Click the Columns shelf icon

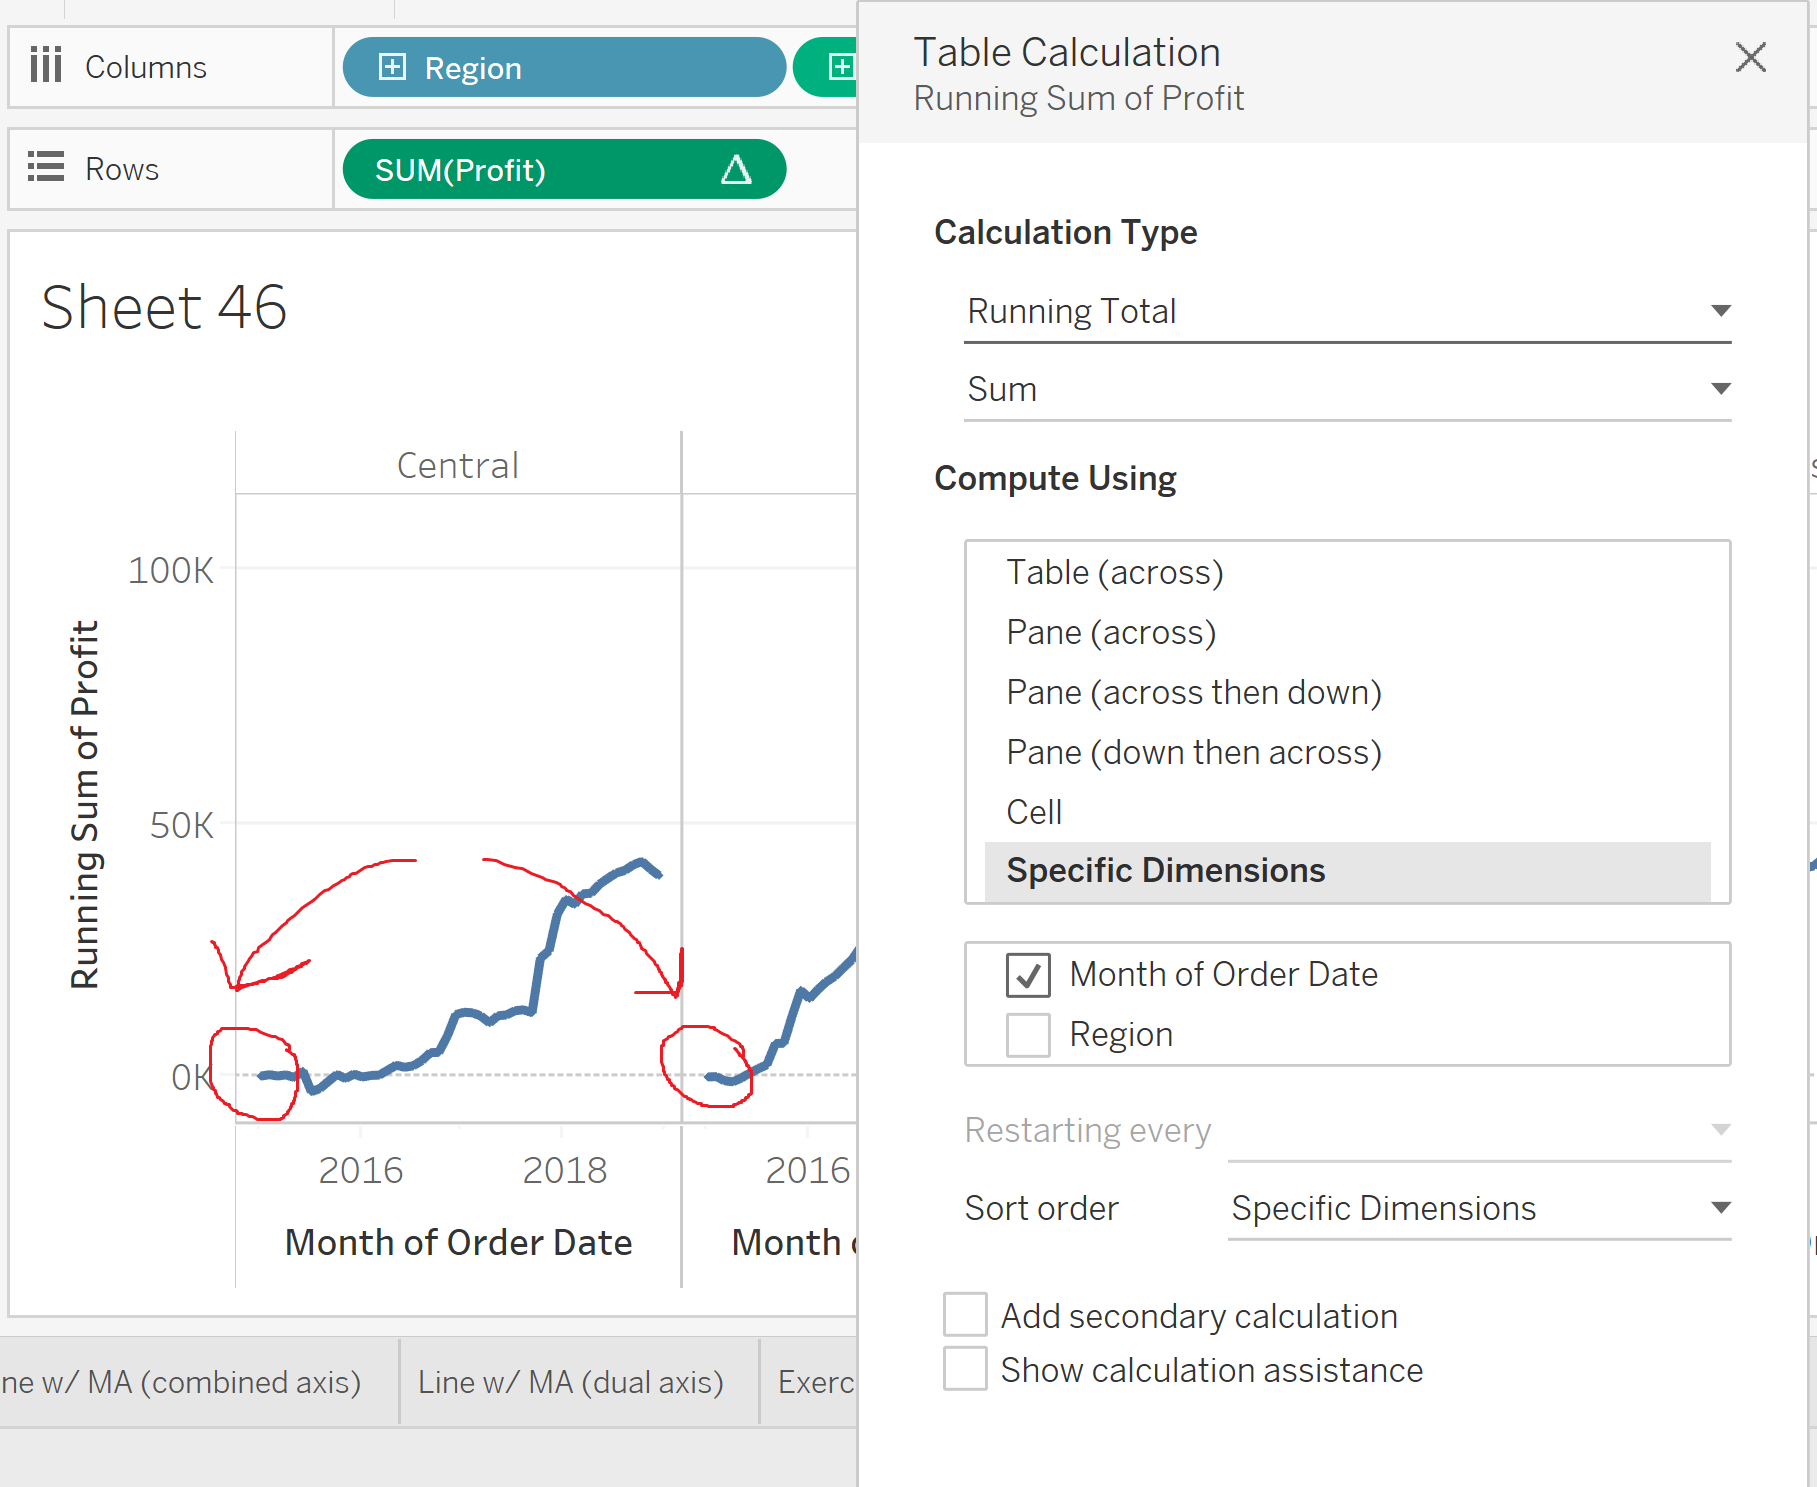(46, 66)
